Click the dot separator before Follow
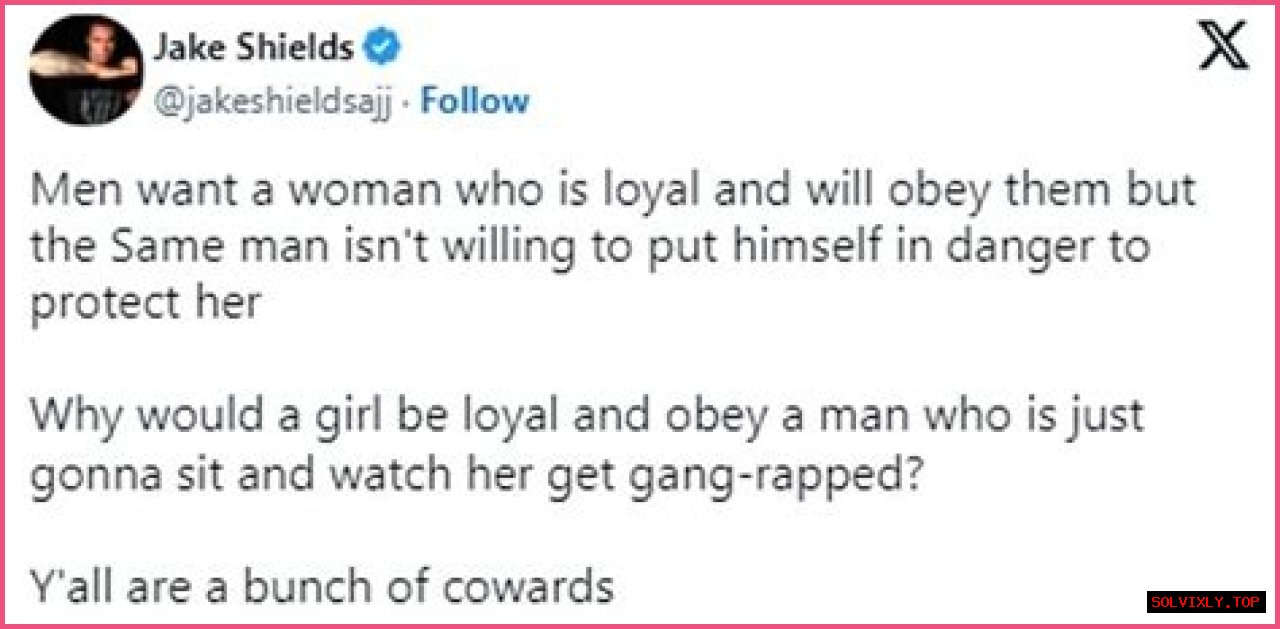1280x629 pixels. 413,102
